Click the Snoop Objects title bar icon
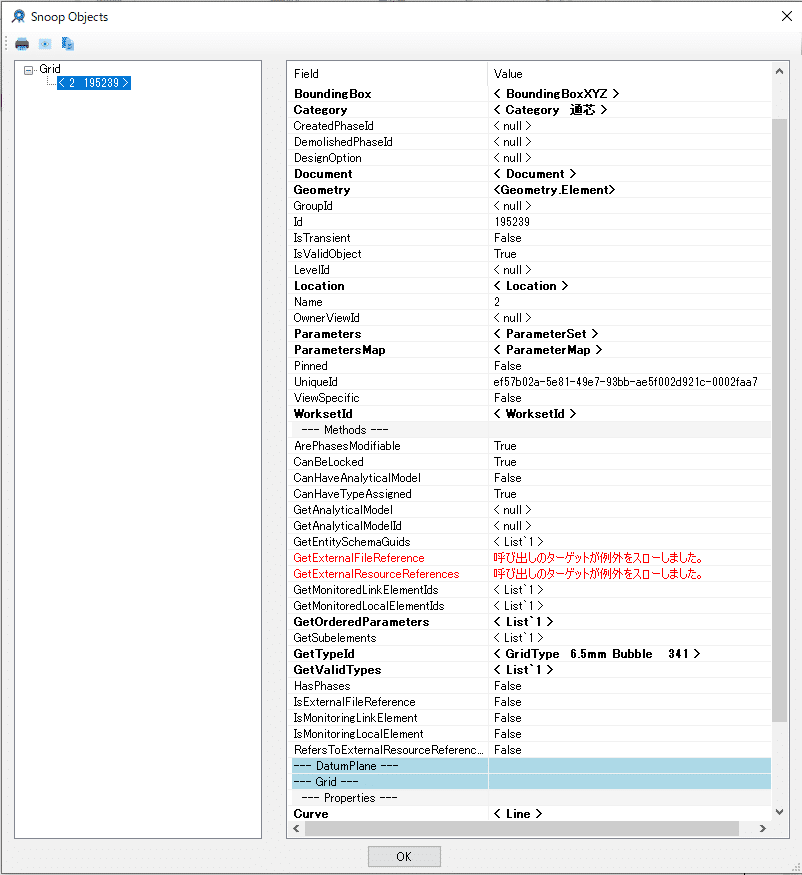Image resolution: width=802 pixels, height=875 pixels. click(18, 17)
